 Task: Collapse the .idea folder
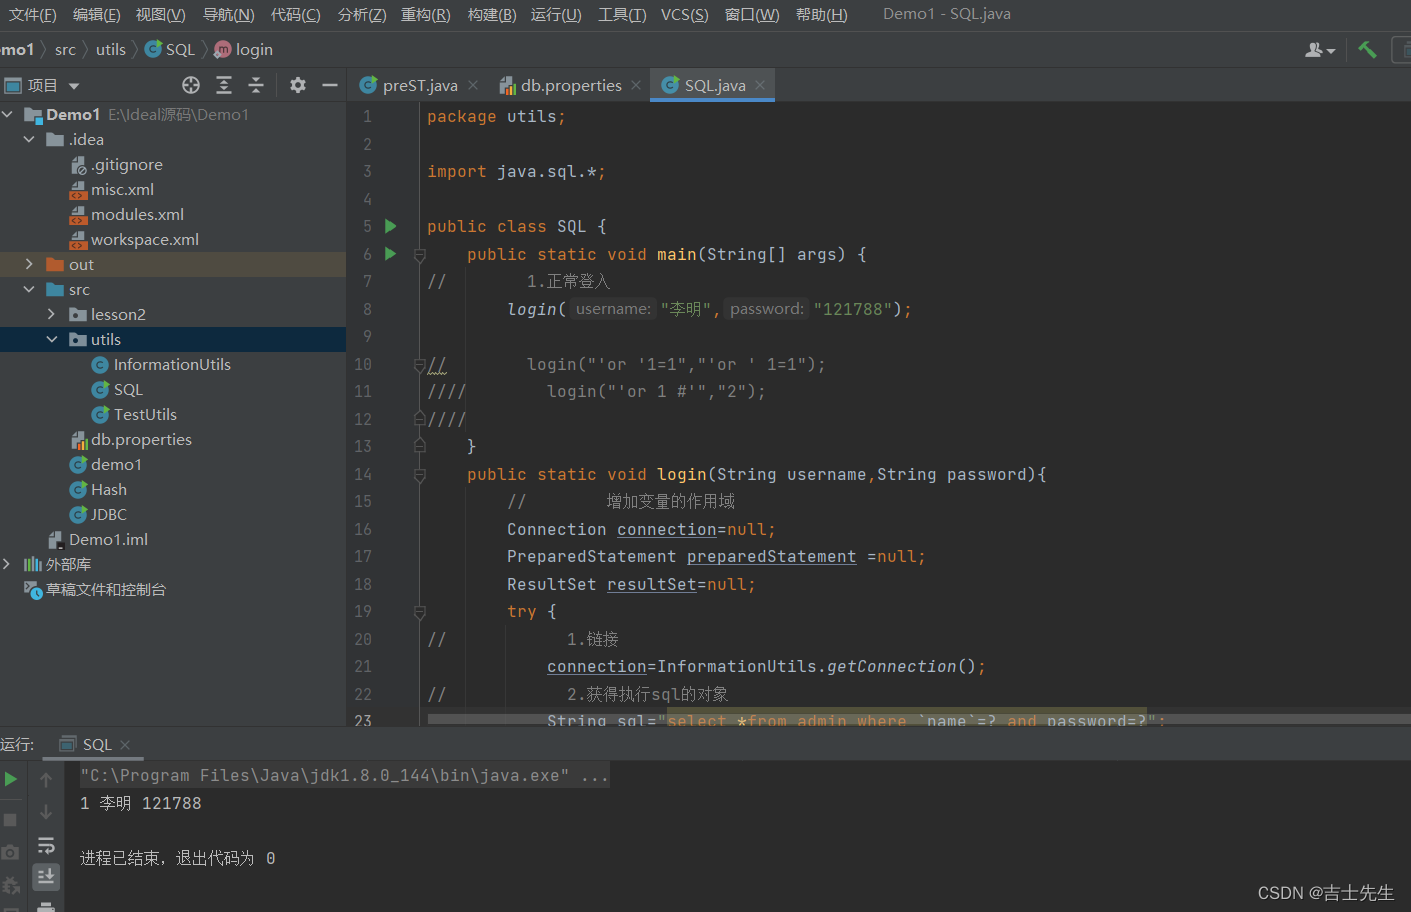29,139
